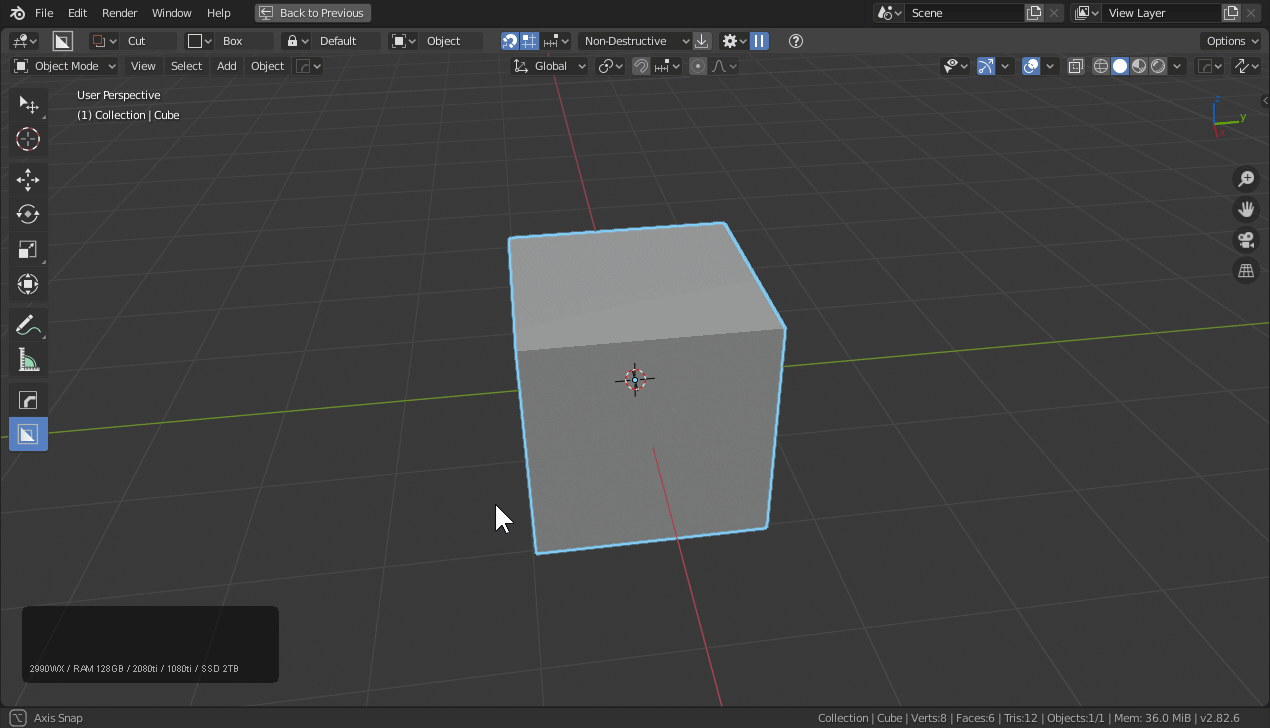This screenshot has height=728, width=1270.
Task: Click the zoom magnifier viewport icon
Action: pos(1246,179)
